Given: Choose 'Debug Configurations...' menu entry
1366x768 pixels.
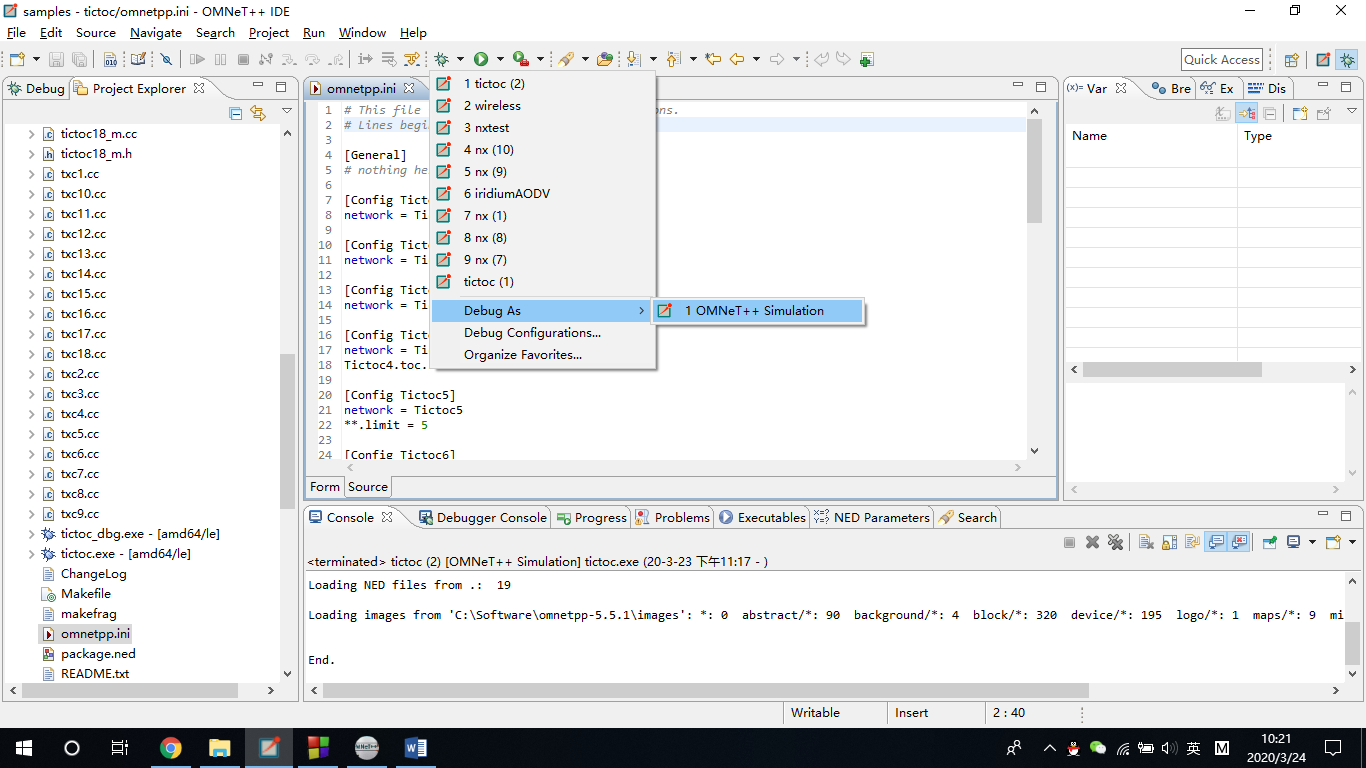Looking at the screenshot, I should click(543, 333).
